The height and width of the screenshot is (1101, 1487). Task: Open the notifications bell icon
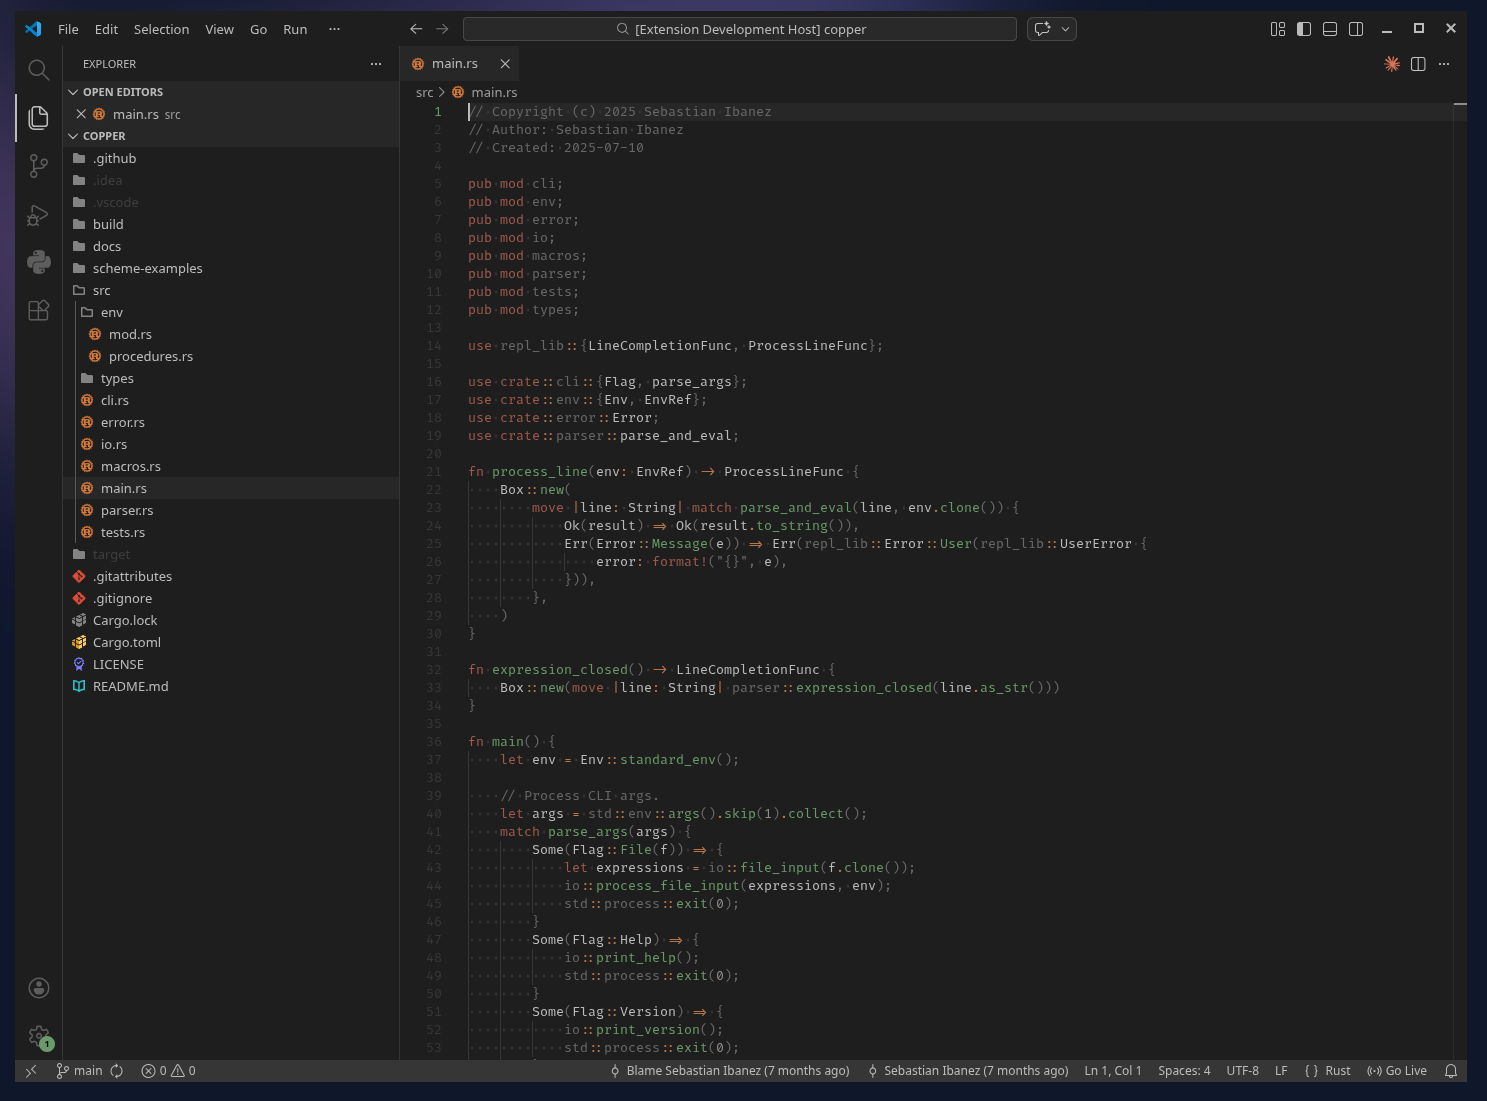[x=1452, y=1070]
